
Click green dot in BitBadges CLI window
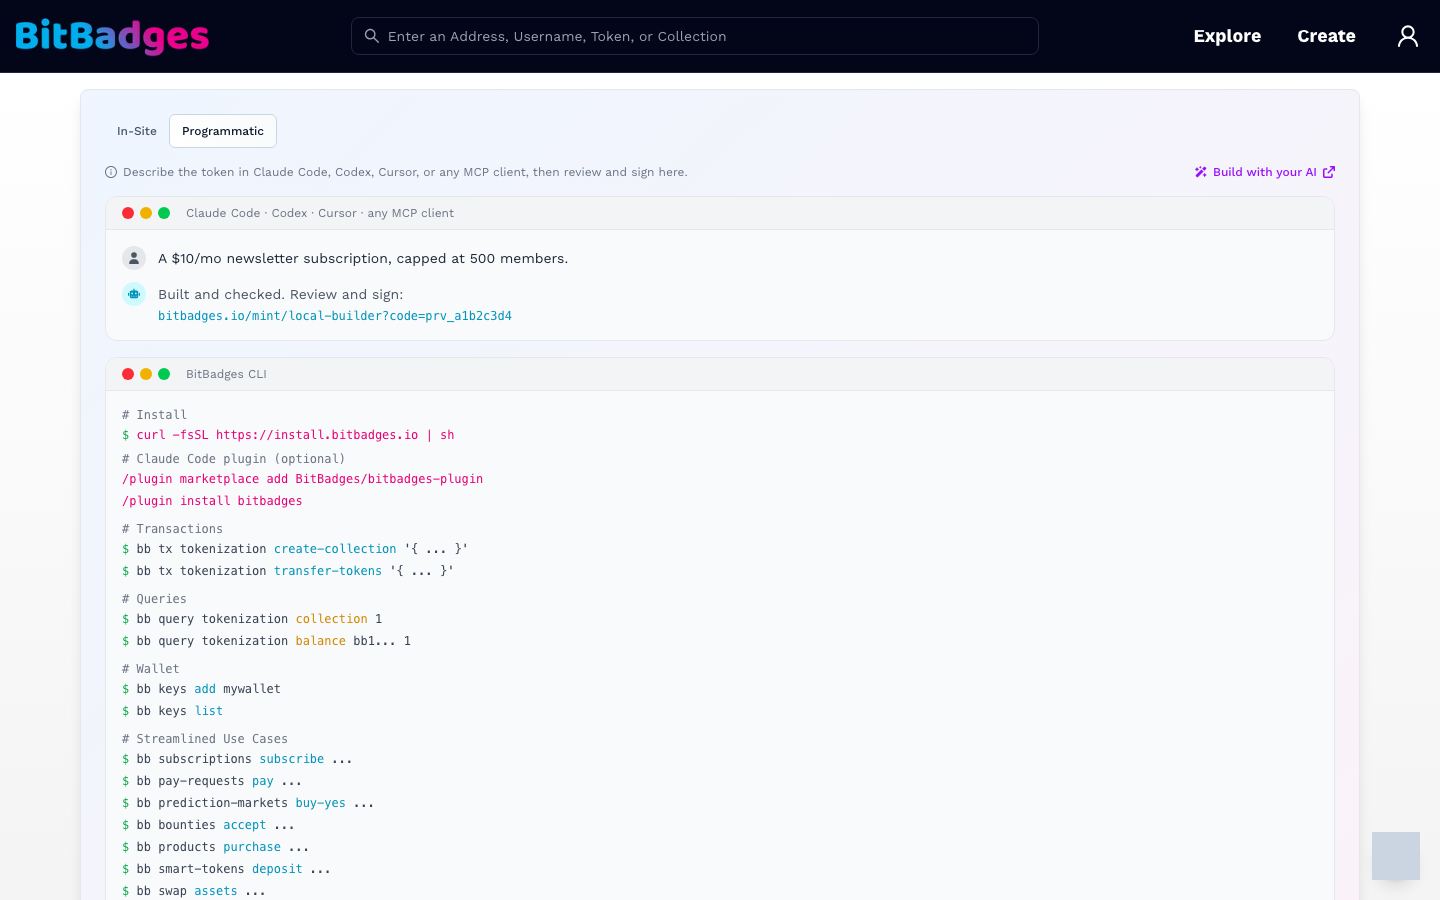coord(164,374)
